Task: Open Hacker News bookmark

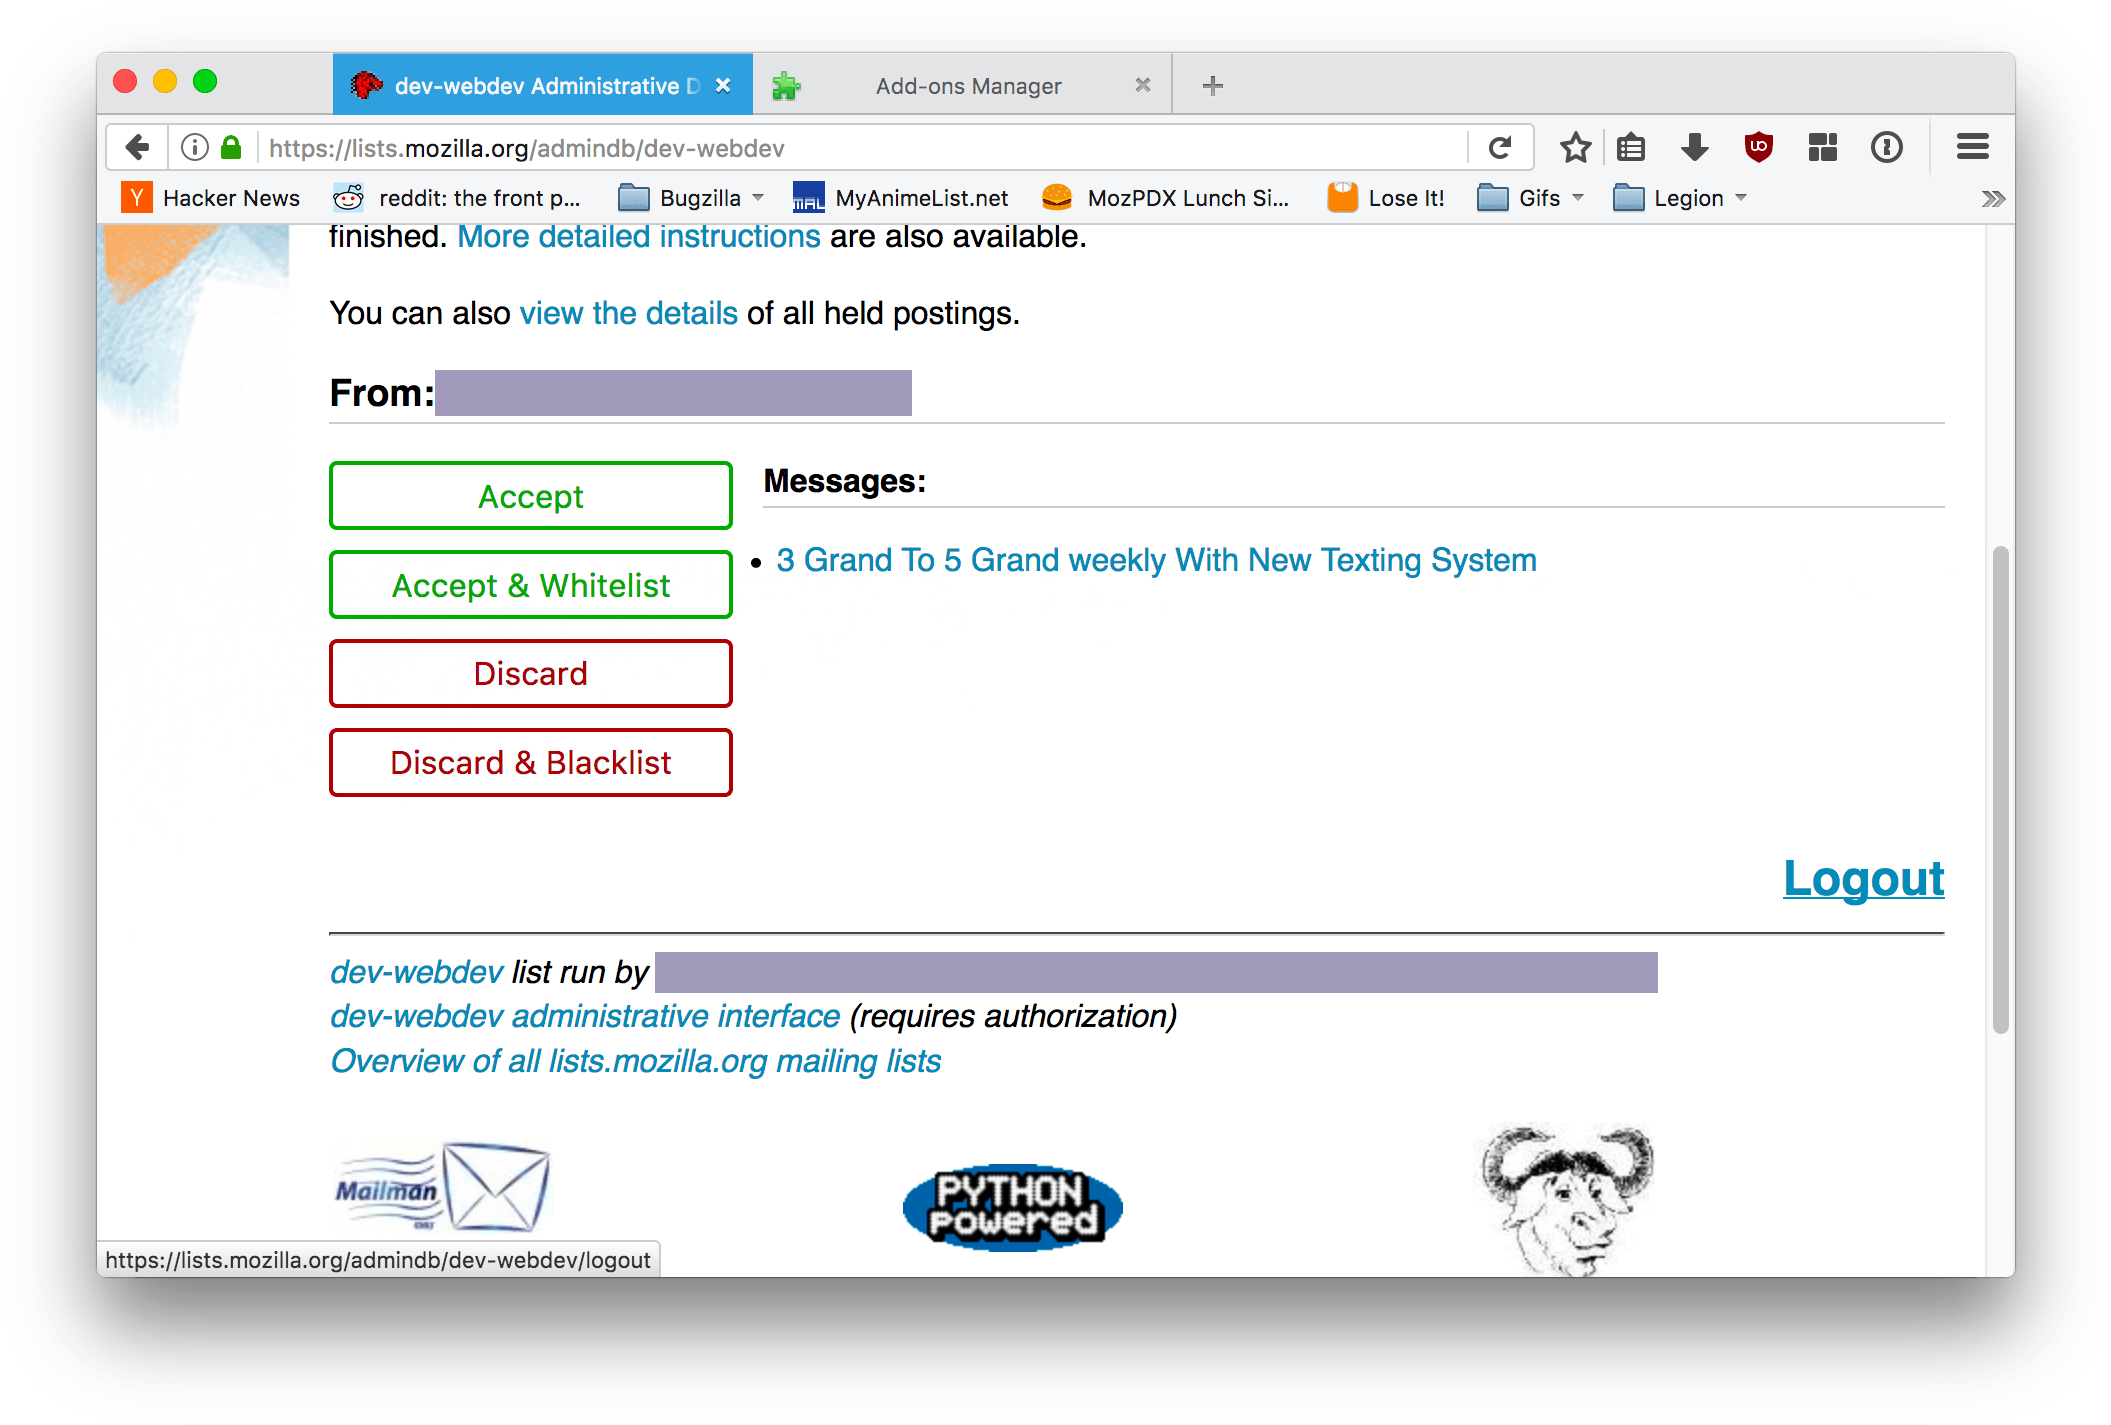Action: pyautogui.click(x=211, y=198)
